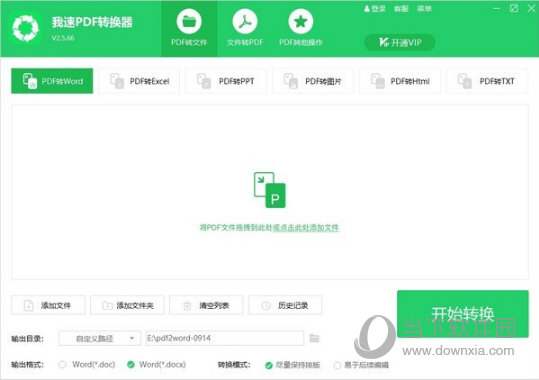
Task: Open the 文件转PDF Acrobat icon
Action: tap(245, 21)
